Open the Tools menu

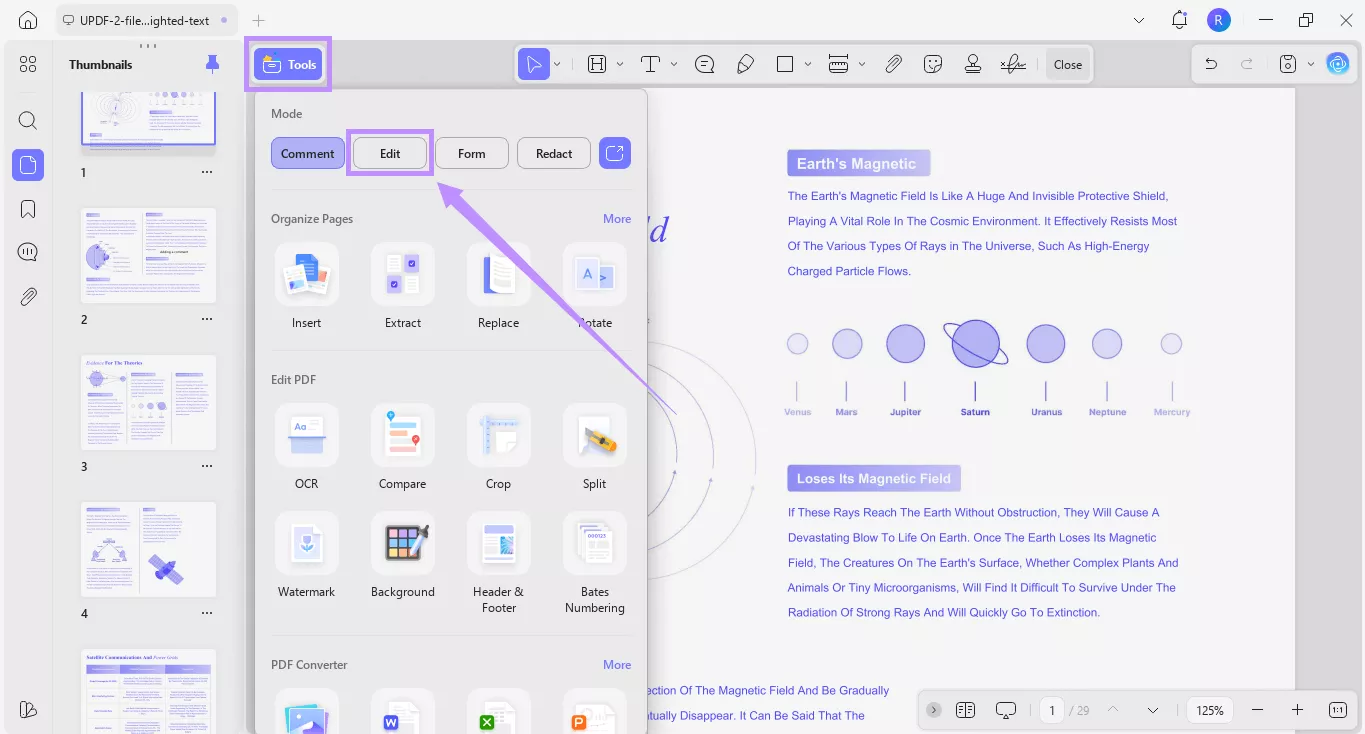point(288,63)
